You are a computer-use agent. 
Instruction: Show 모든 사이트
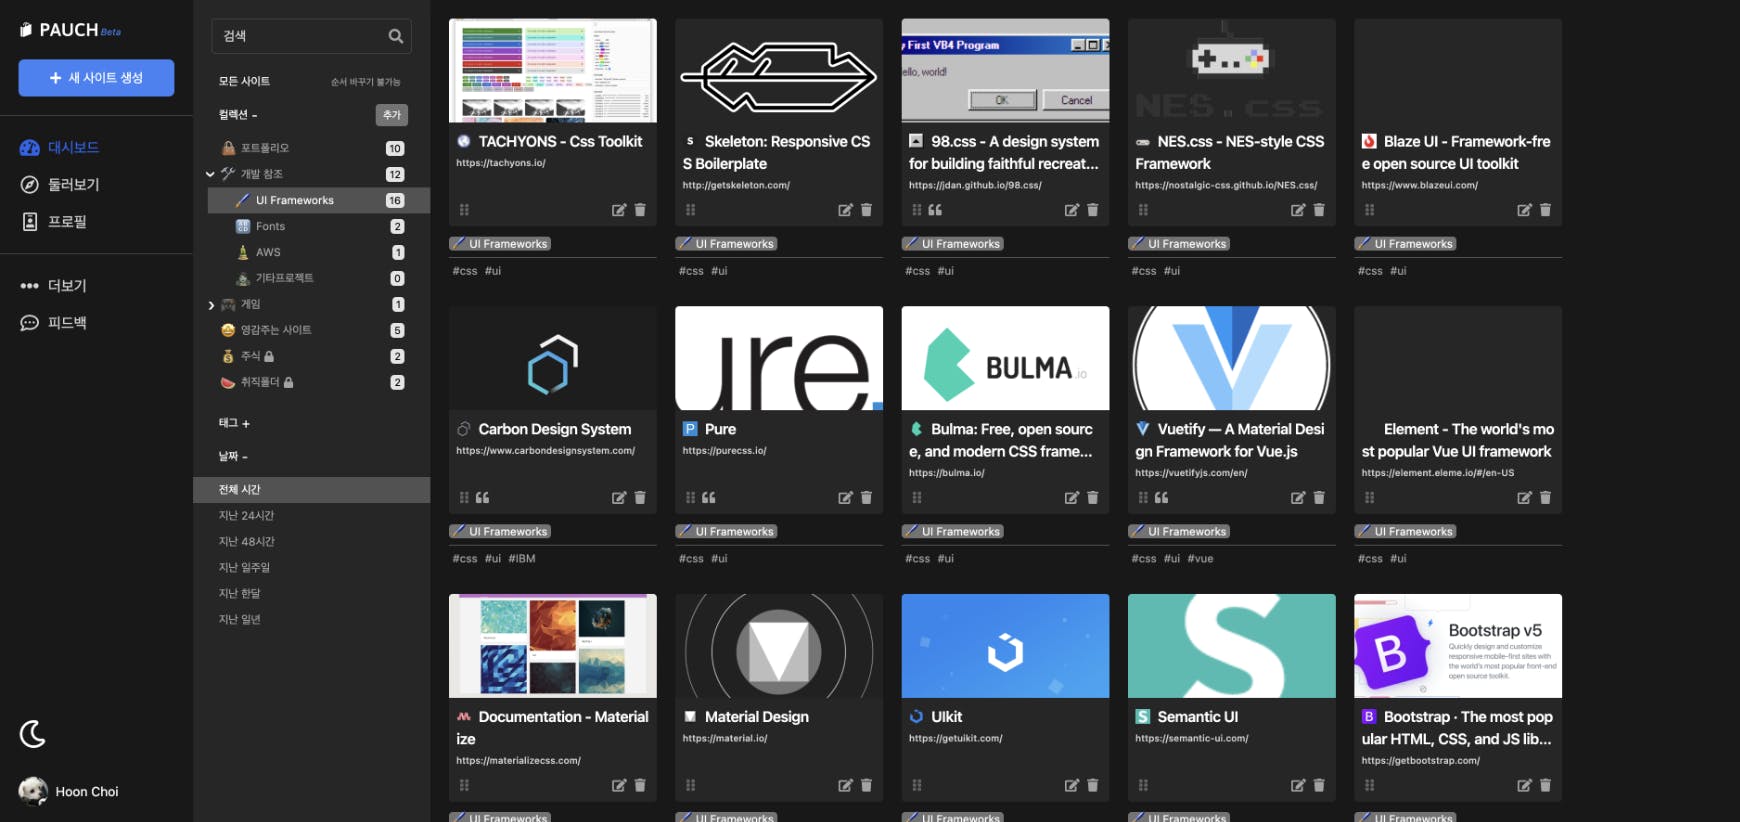tap(244, 81)
